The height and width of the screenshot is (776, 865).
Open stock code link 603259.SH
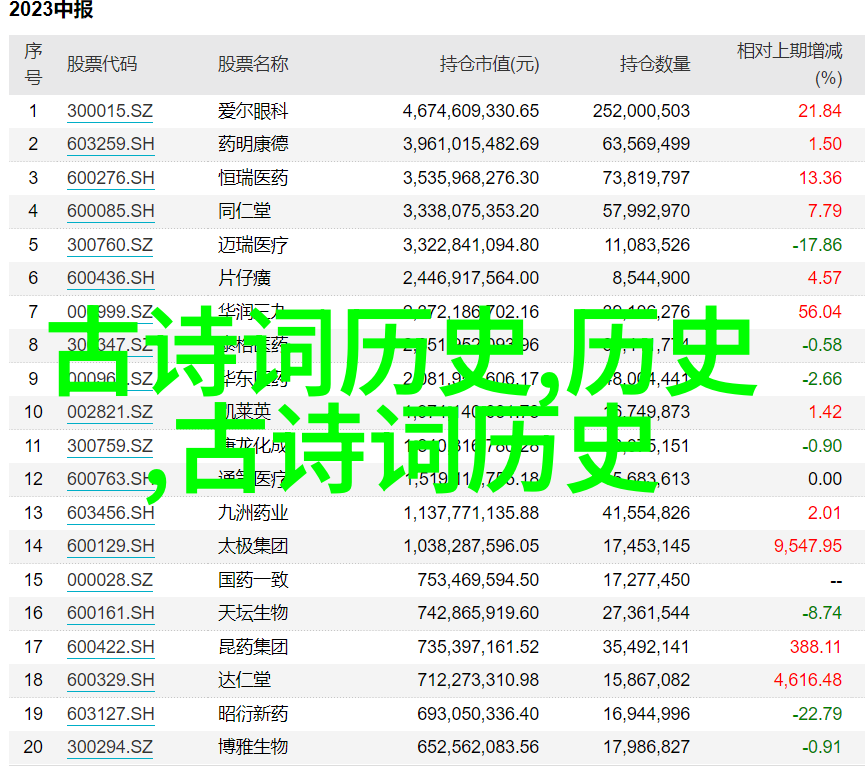pos(110,145)
